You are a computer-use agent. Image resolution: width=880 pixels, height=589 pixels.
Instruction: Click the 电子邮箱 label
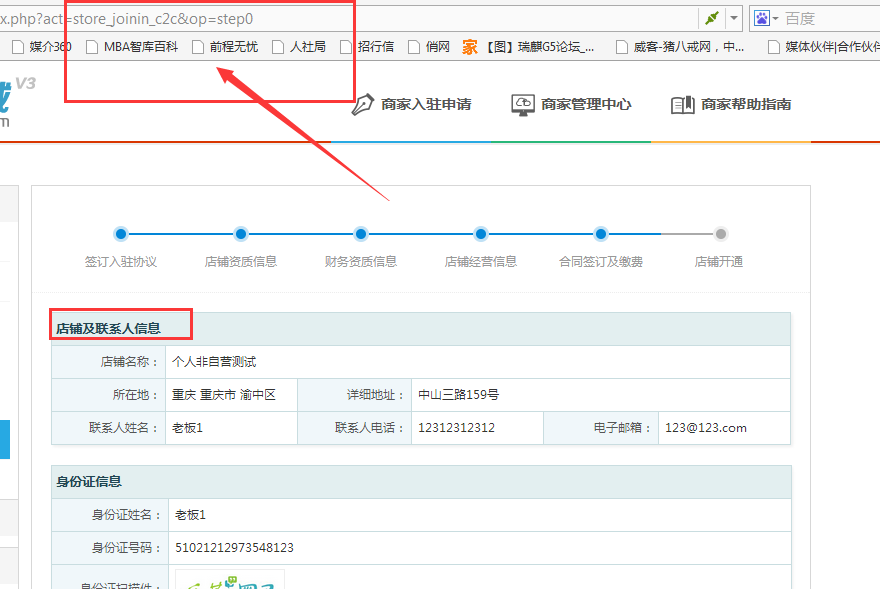[623, 428]
